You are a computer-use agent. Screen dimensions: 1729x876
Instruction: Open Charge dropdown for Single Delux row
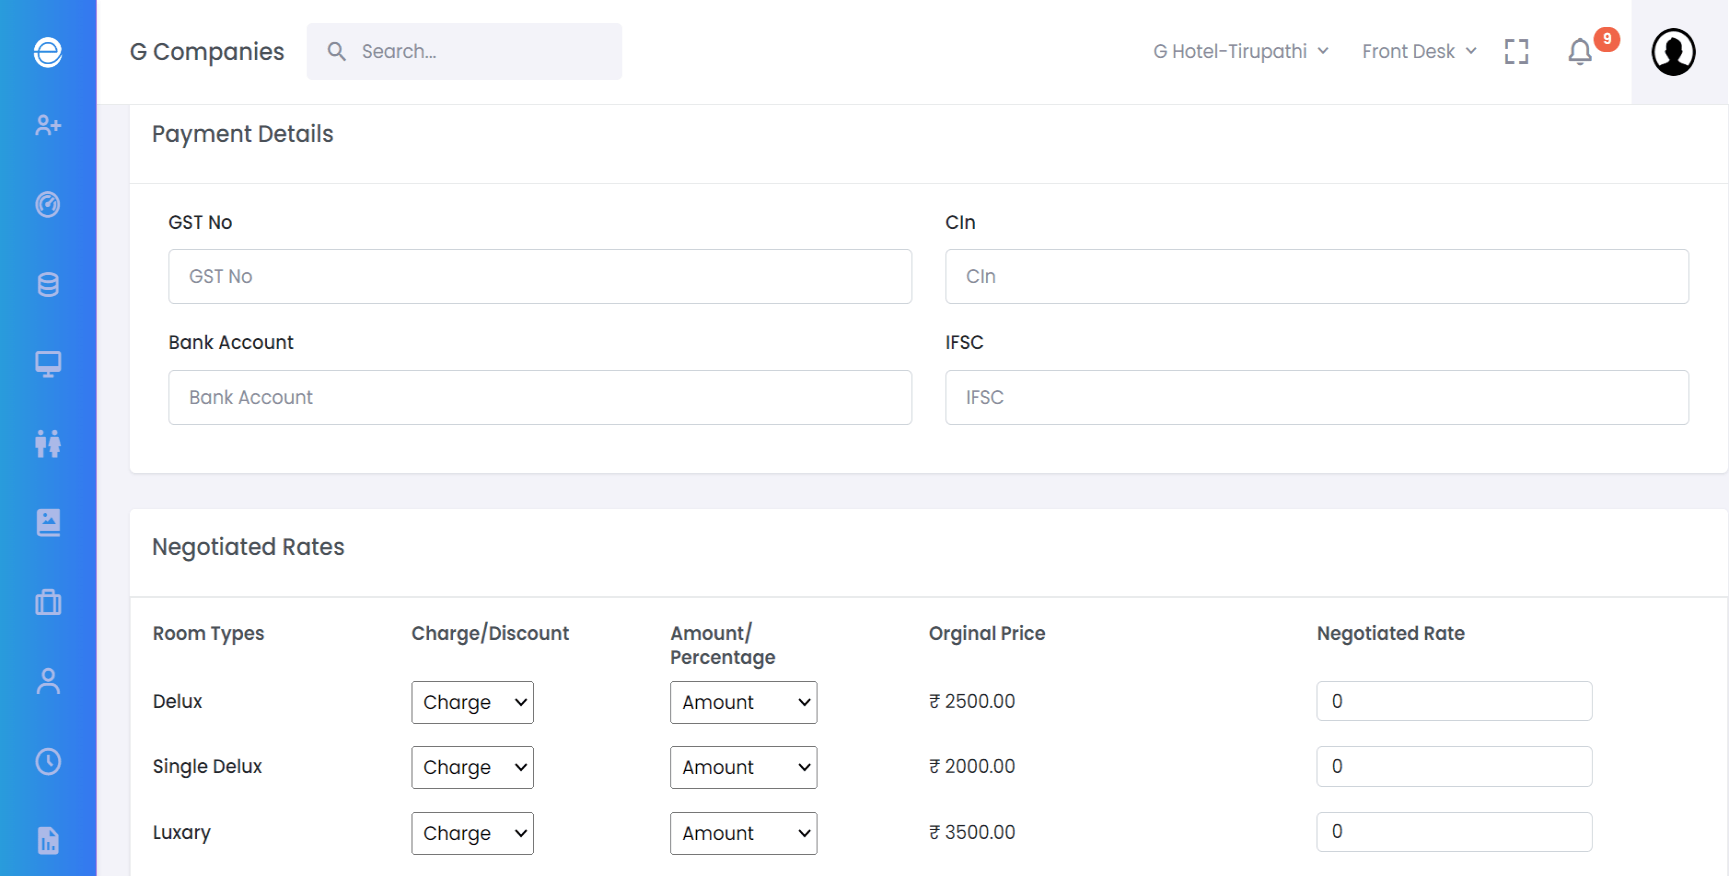click(472, 767)
